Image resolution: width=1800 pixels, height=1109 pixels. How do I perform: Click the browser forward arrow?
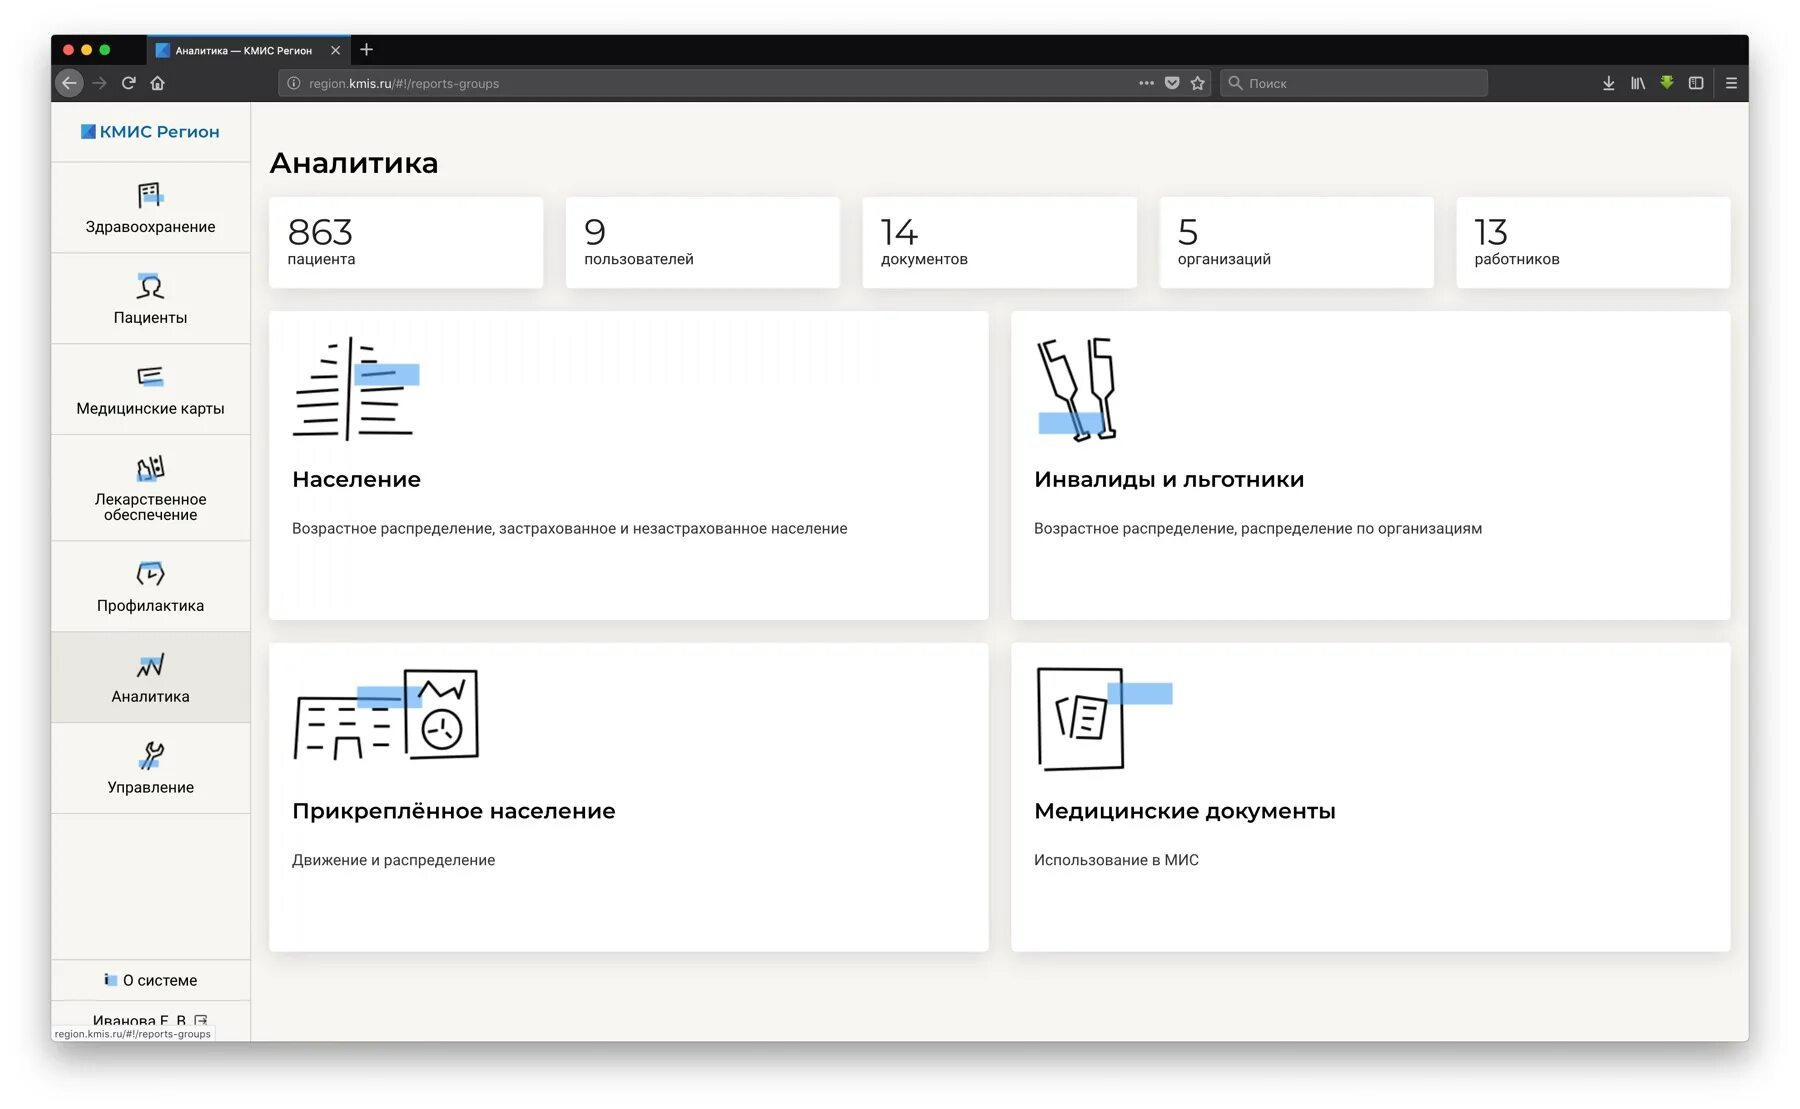99,83
